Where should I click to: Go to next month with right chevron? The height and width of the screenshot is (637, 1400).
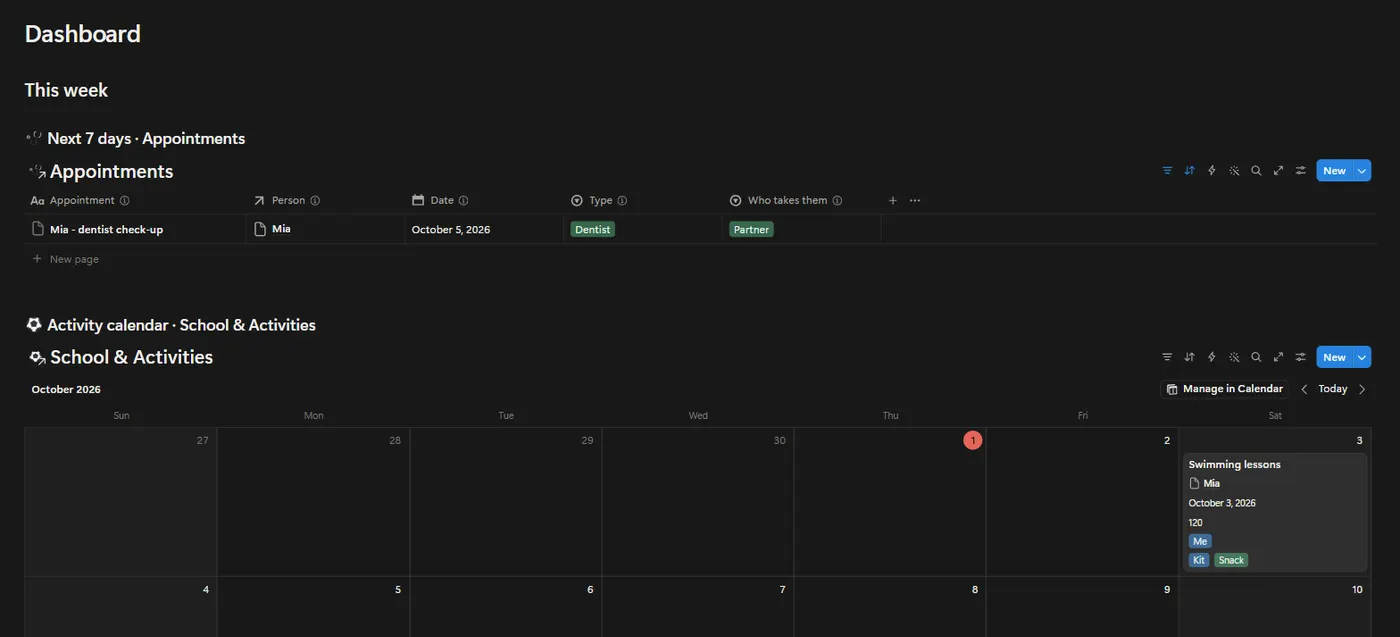click(x=1362, y=389)
